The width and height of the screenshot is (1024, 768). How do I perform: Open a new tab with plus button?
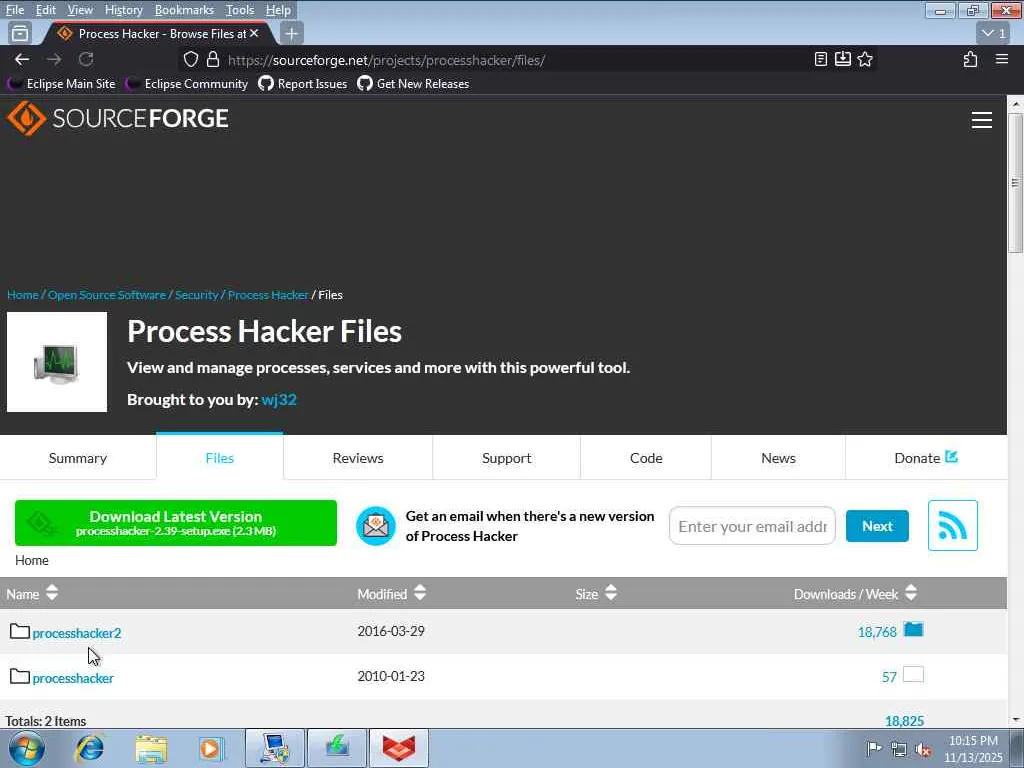click(291, 33)
